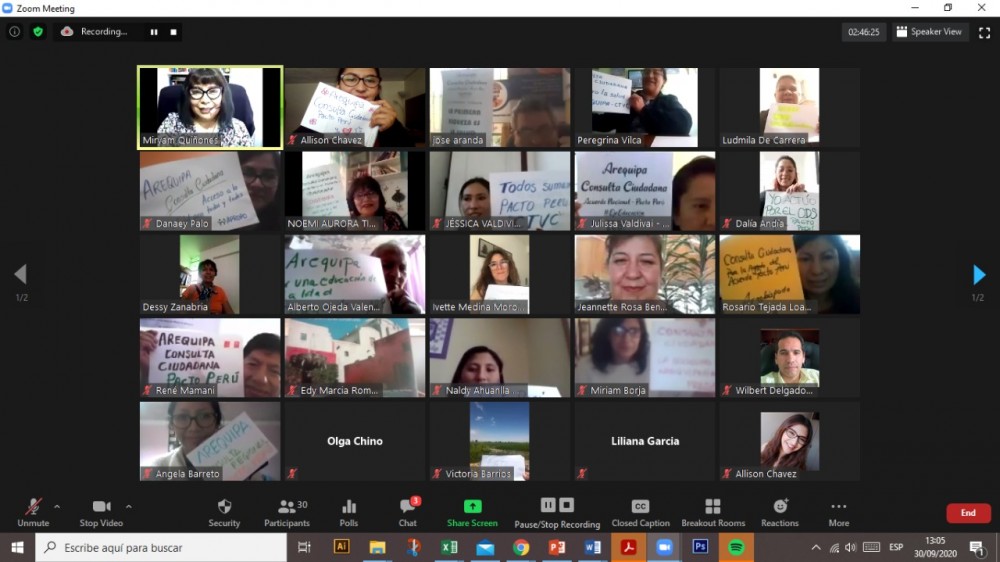The width and height of the screenshot is (1000, 562).
Task: Open Breakout Rooms
Action: [713, 507]
